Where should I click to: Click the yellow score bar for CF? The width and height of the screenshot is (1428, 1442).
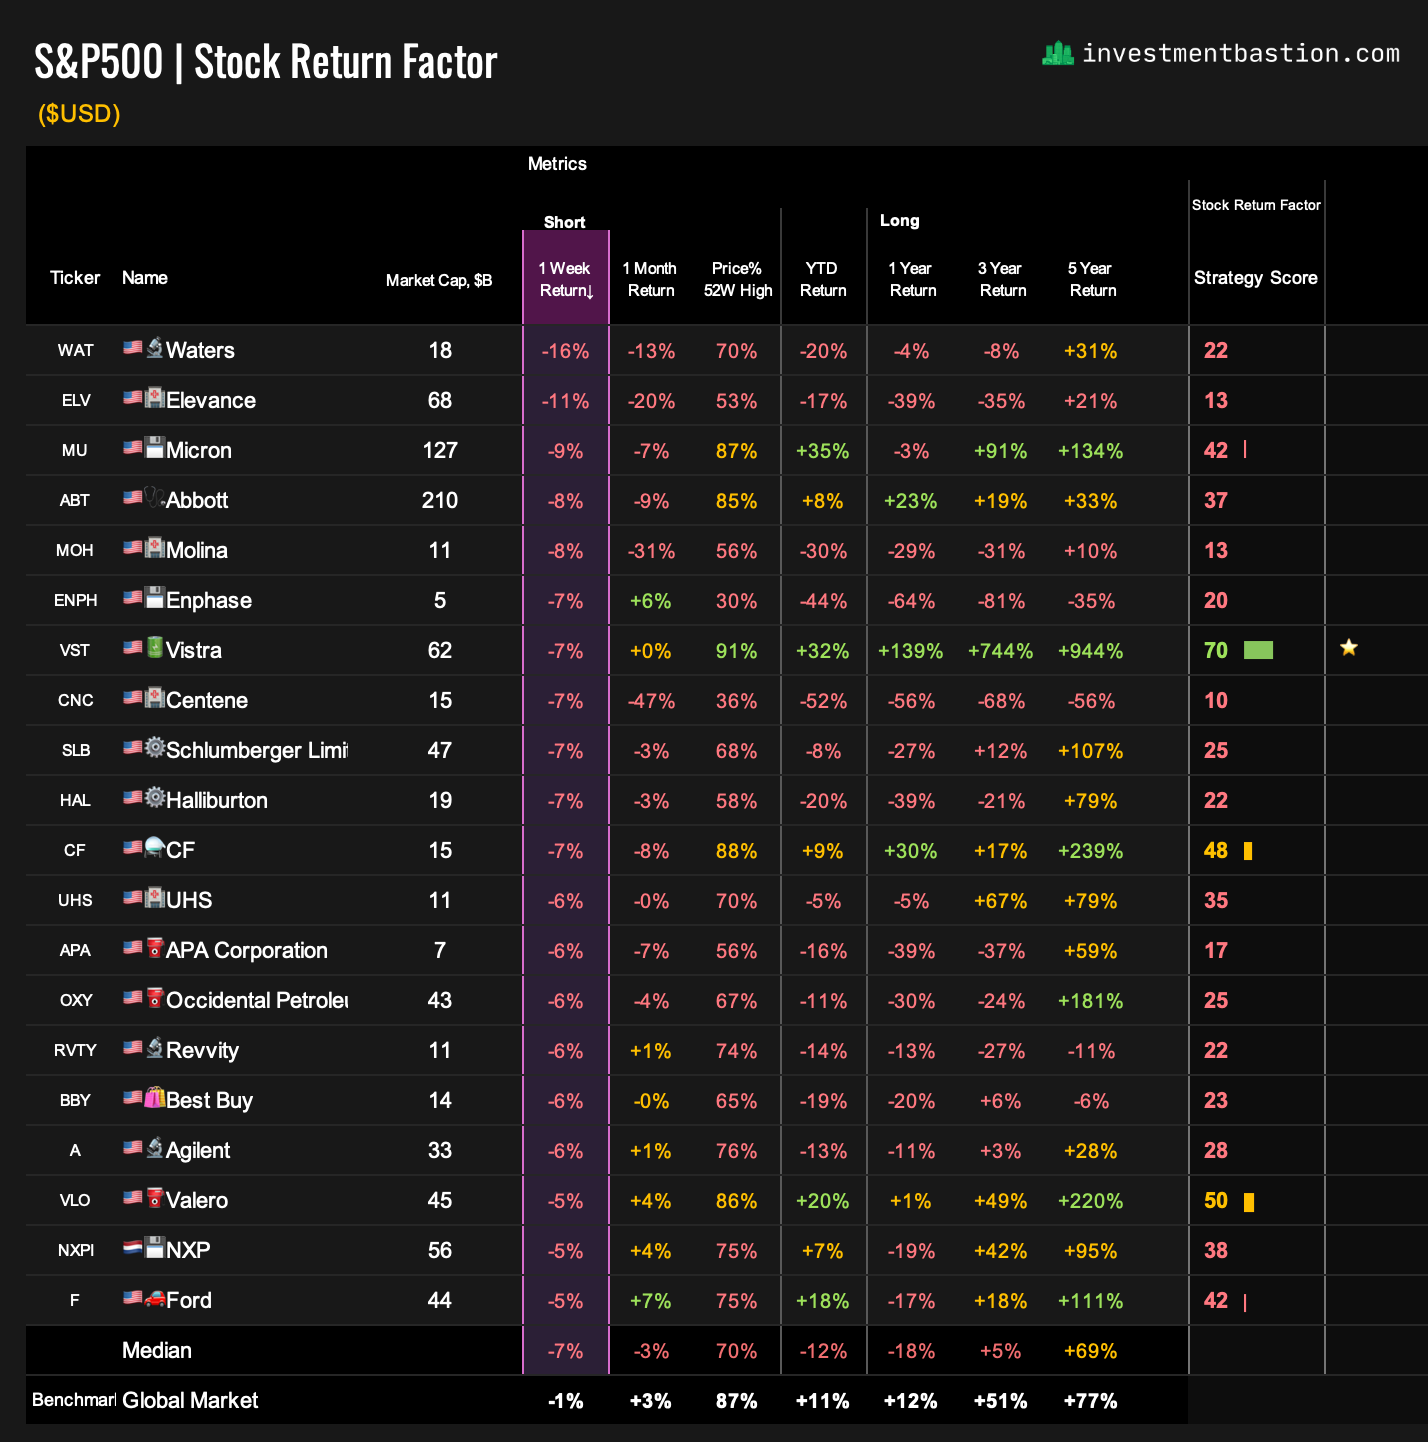(1248, 850)
